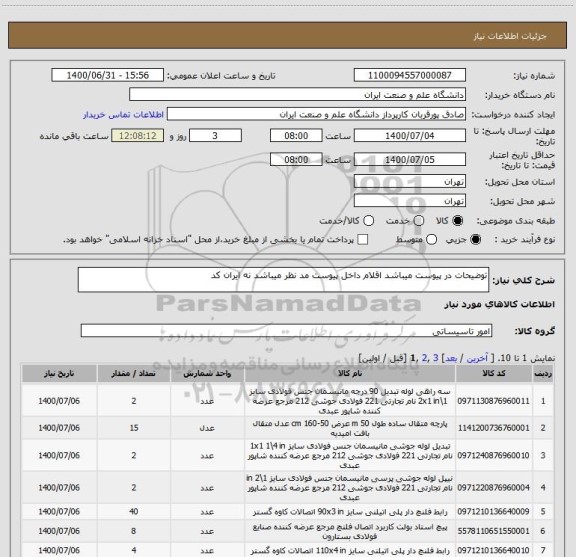Open the اطلاعات تماس خریدار link
This screenshot has height=557, width=576.
[123, 115]
